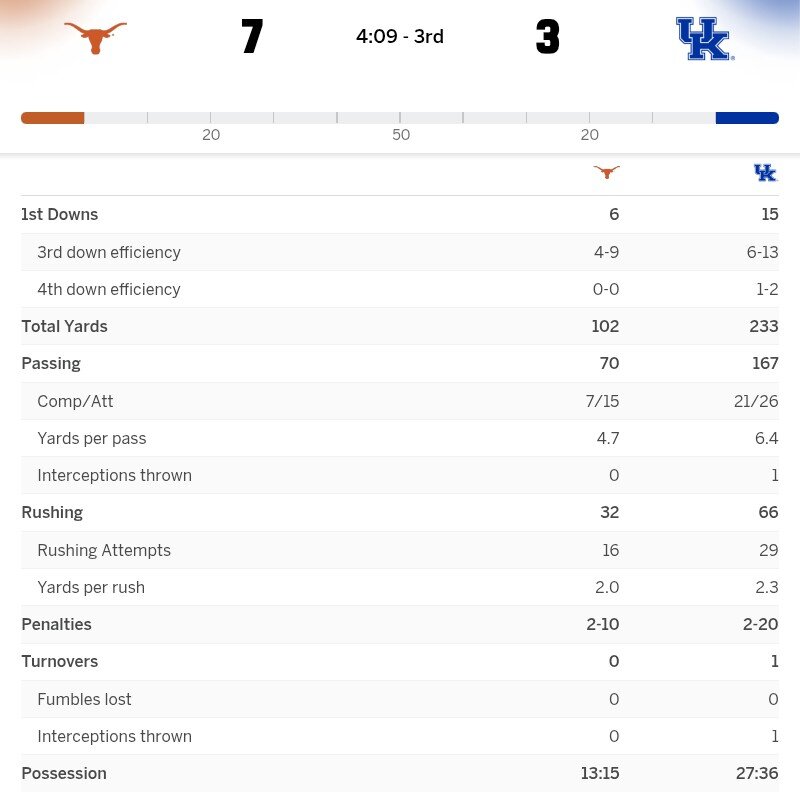
Task: Select the 4th down efficiency row label
Action: click(x=109, y=289)
